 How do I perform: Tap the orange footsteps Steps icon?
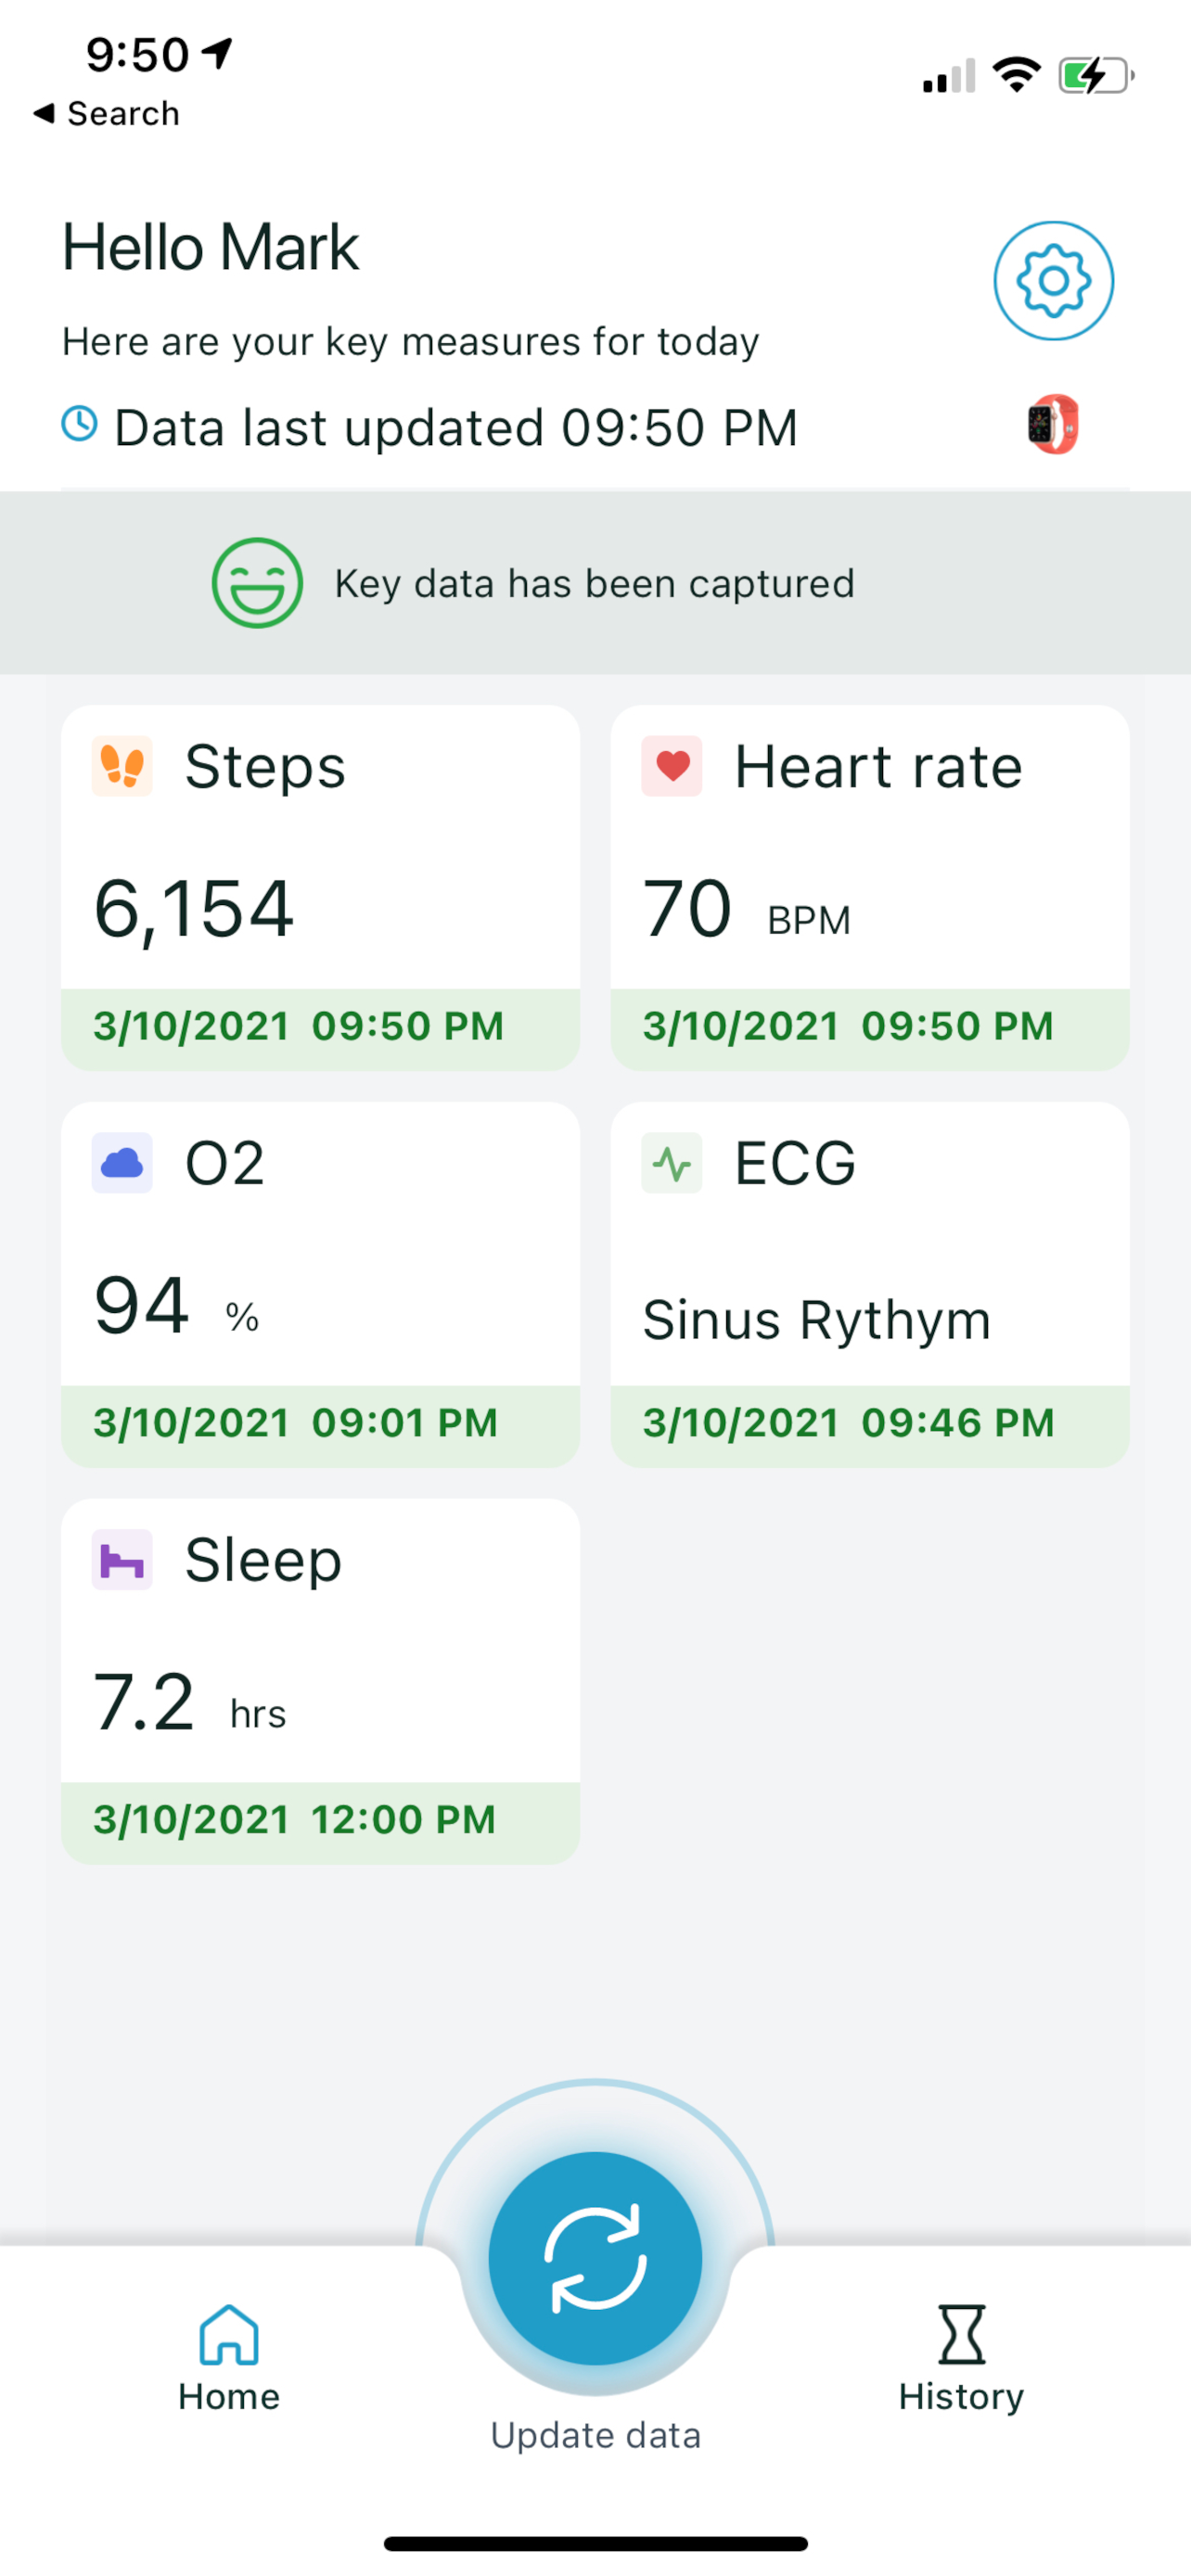[122, 766]
